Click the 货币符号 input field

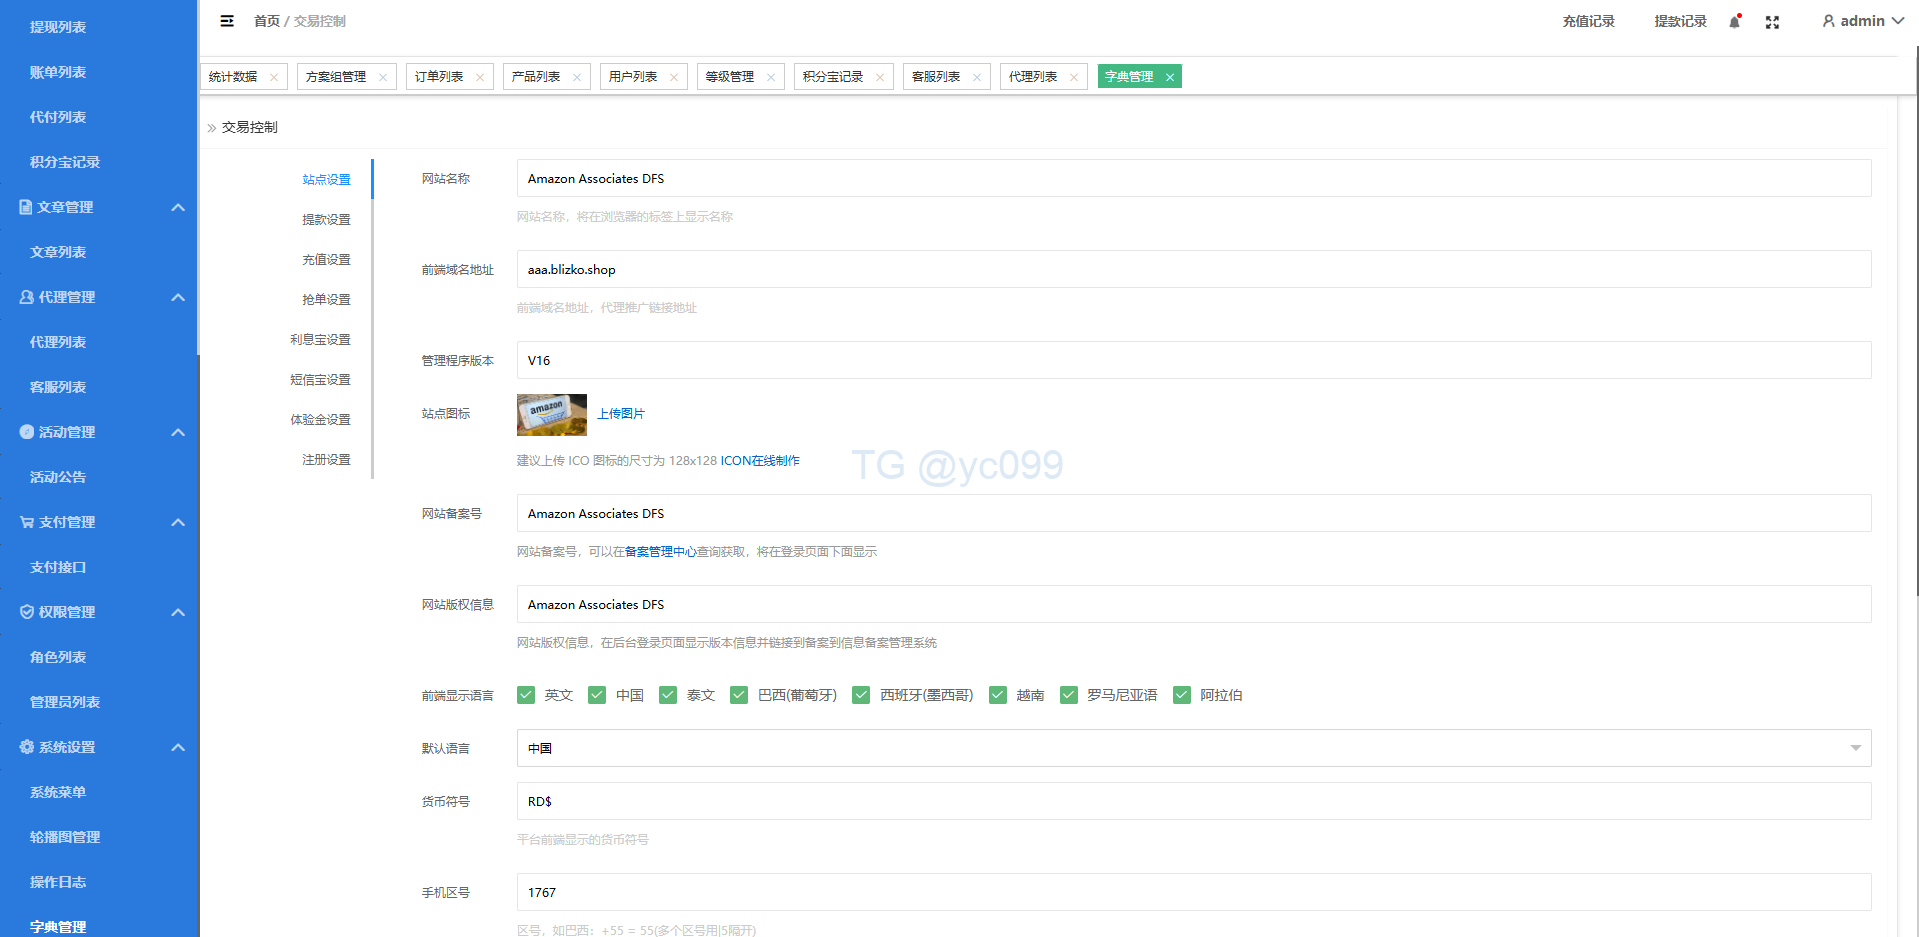[x=1193, y=801]
